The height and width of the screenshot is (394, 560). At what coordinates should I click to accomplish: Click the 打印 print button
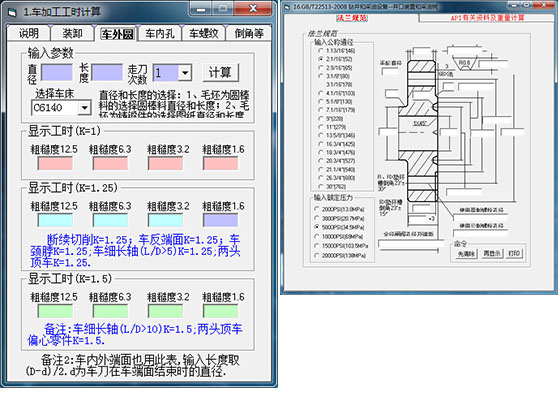[515, 254]
